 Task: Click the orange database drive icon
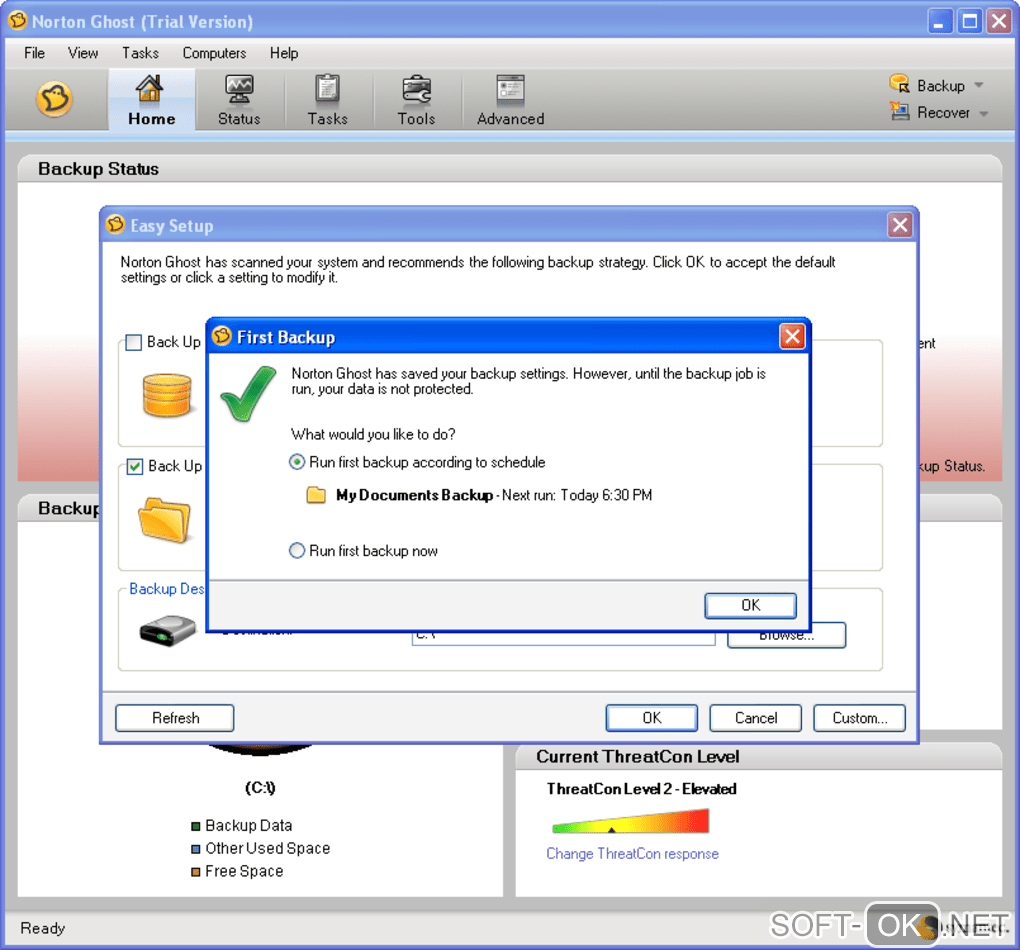167,394
